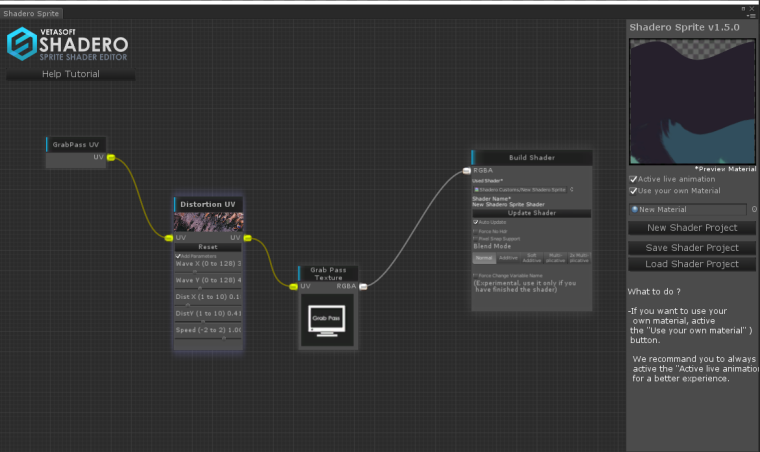760x452 pixels.
Task: Click the Grab Pass Texture UV input knob
Action: pos(293,287)
